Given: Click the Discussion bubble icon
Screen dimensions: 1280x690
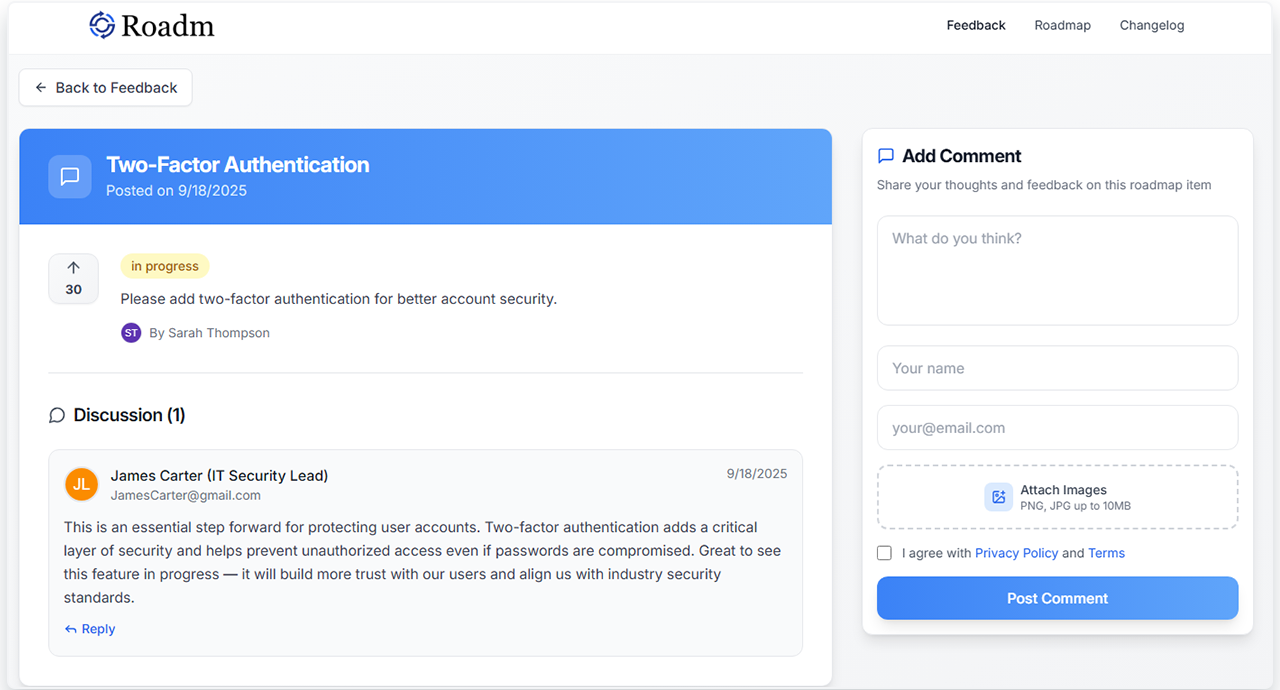Looking at the screenshot, I should pyautogui.click(x=57, y=415).
